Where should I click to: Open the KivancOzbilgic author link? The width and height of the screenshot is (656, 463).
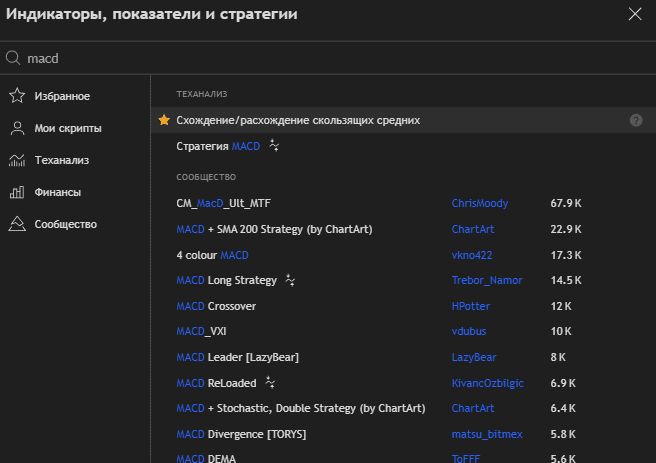coord(486,383)
